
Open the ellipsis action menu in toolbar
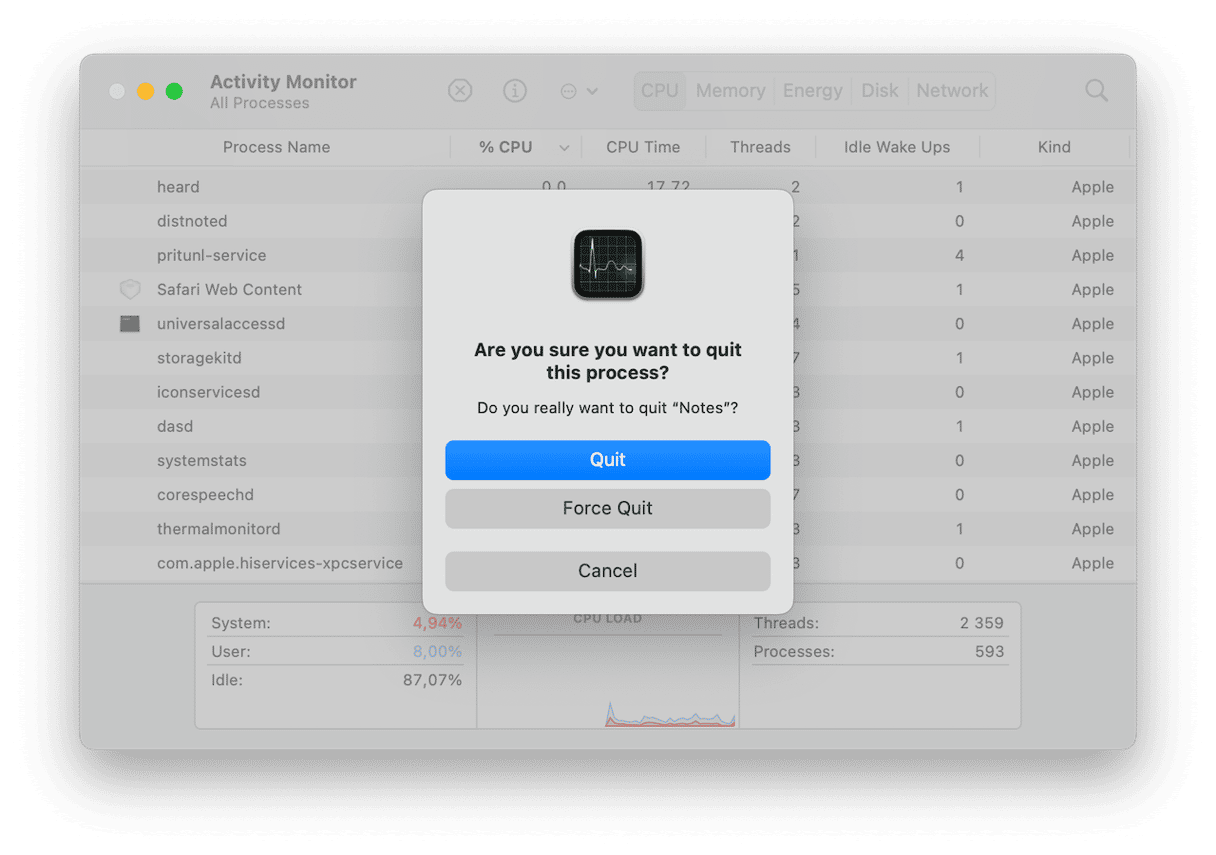click(579, 91)
